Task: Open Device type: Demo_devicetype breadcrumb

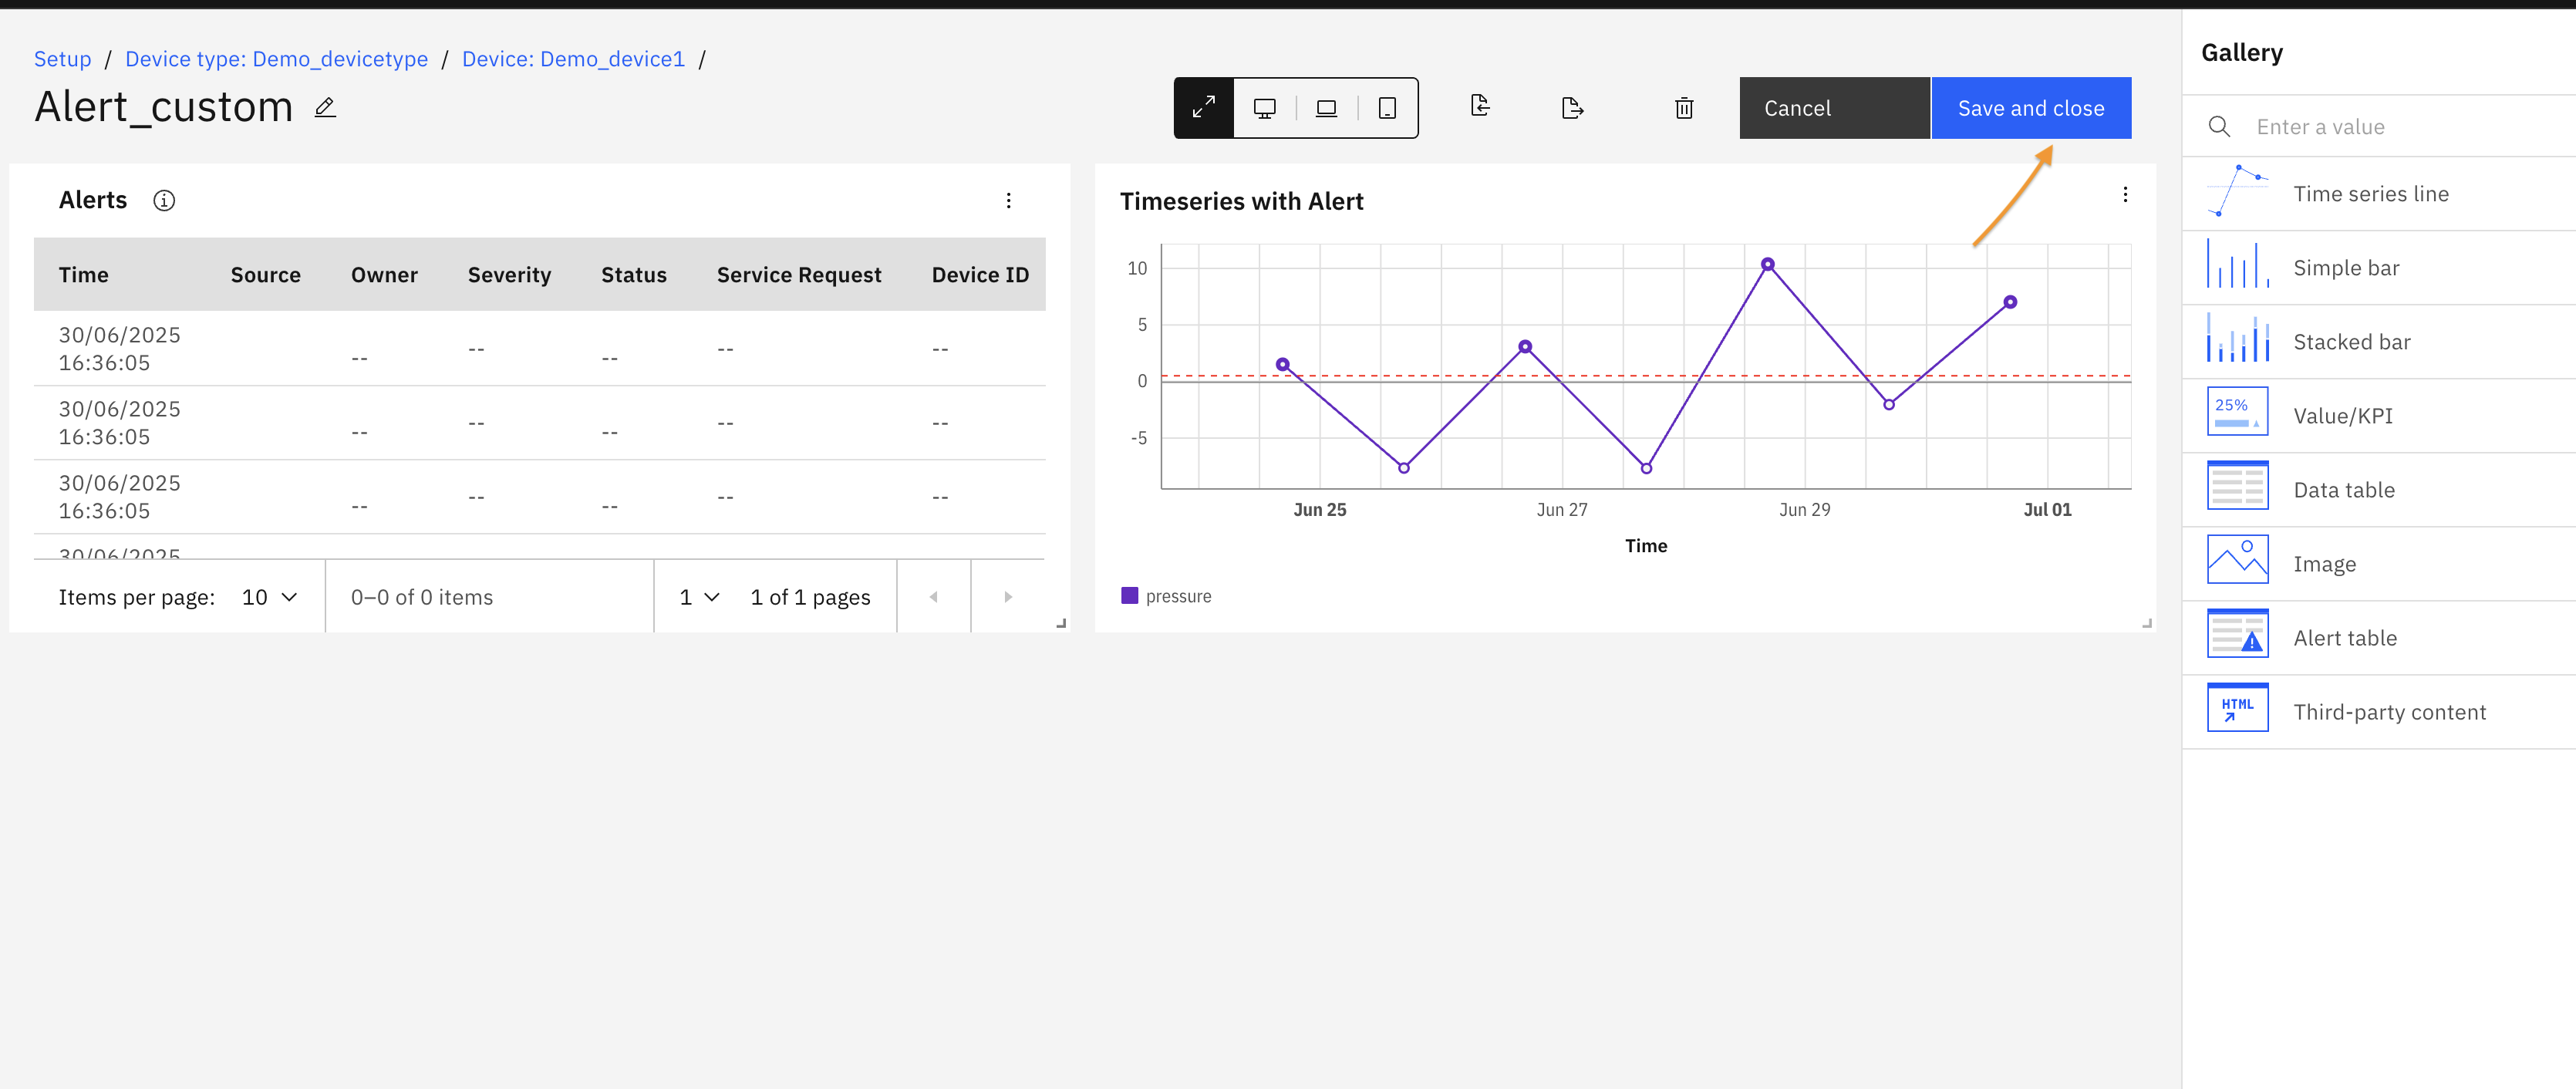Action: coord(276,59)
